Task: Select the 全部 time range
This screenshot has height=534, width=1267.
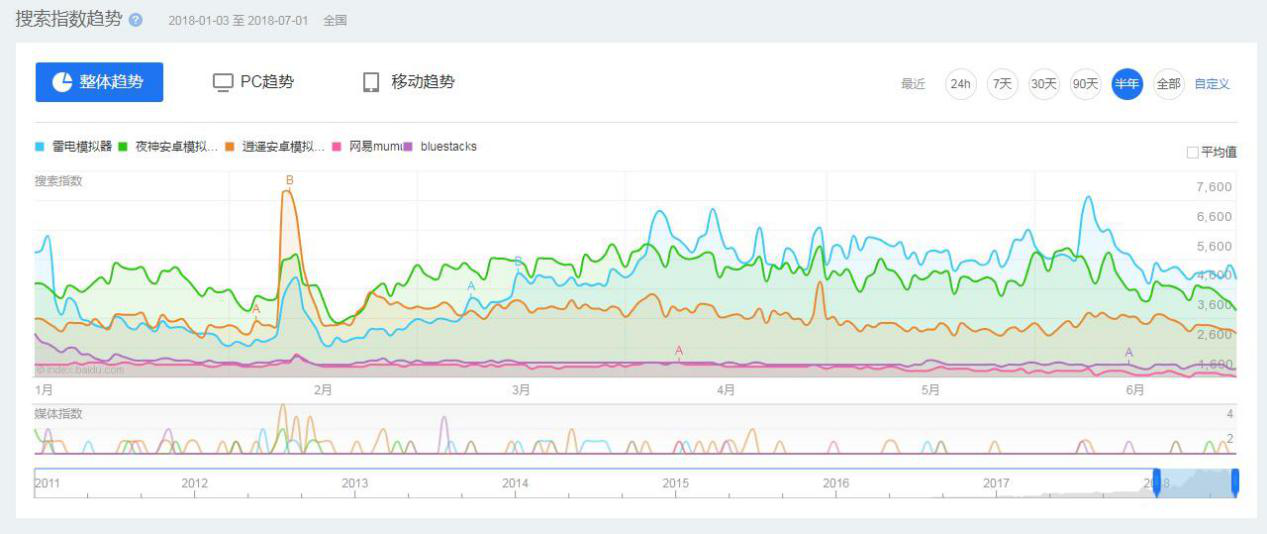Action: [x=1168, y=84]
